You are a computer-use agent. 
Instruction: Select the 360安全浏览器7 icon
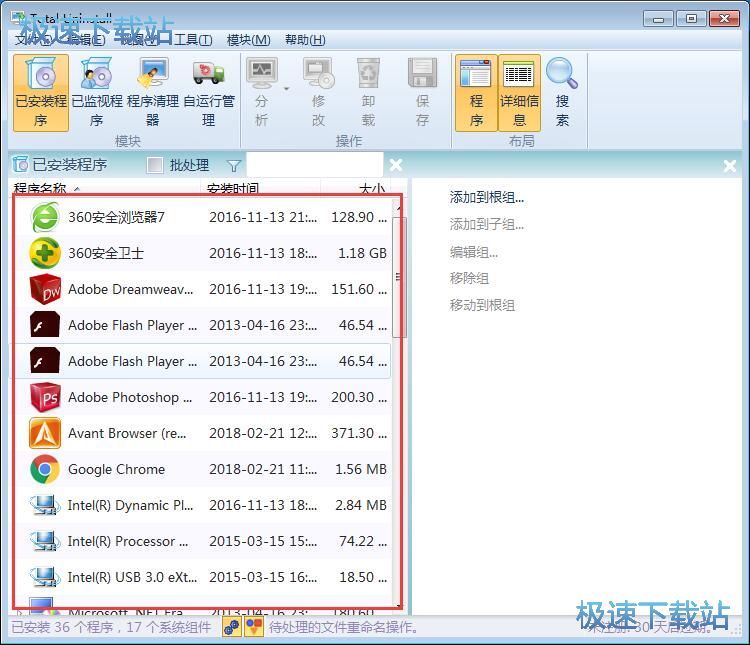(45, 217)
